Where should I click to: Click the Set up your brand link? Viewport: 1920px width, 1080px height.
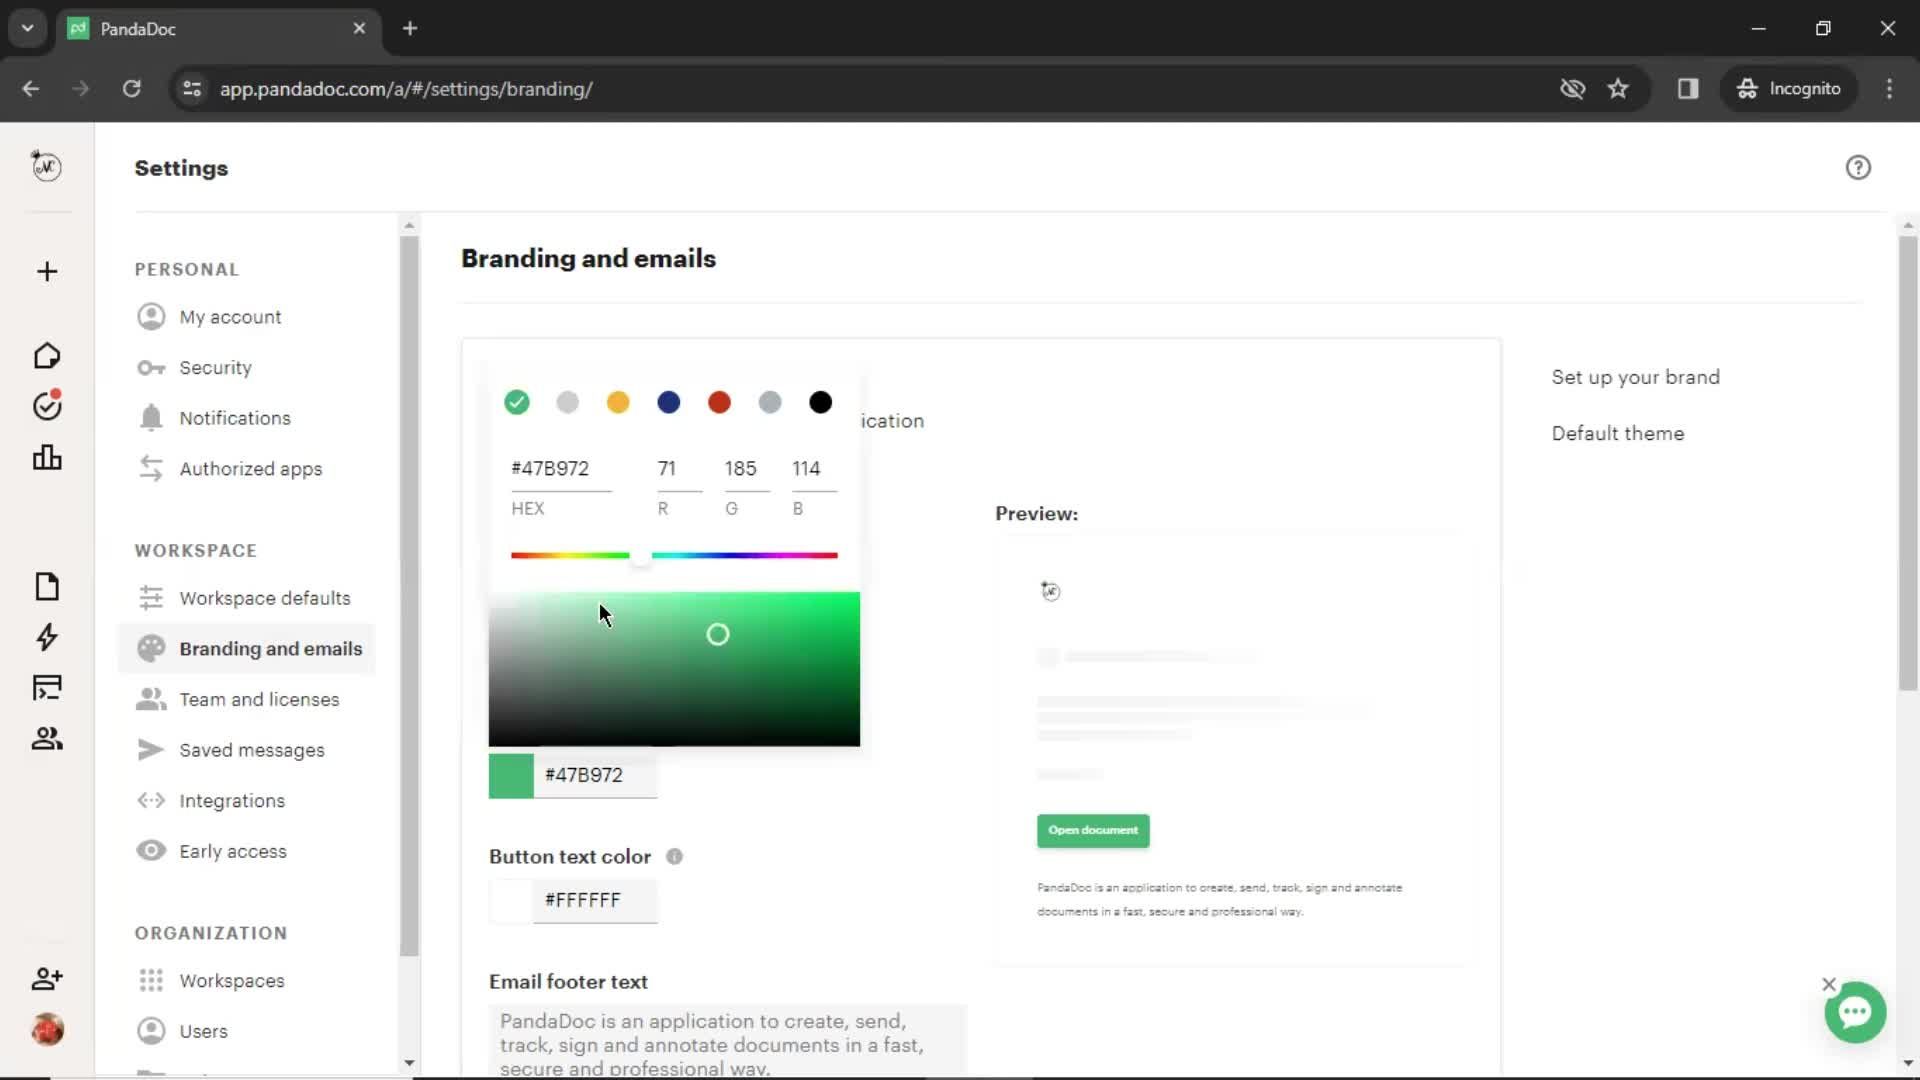point(1635,377)
